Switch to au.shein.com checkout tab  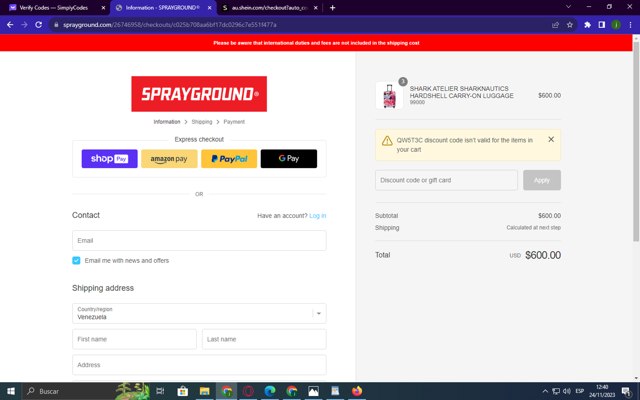coord(269,8)
